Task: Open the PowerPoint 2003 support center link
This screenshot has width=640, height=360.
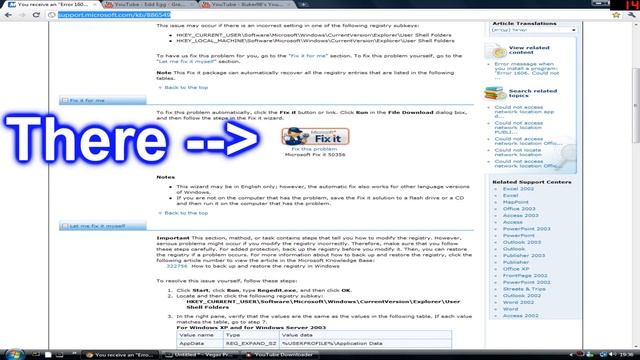Action: coord(527,229)
